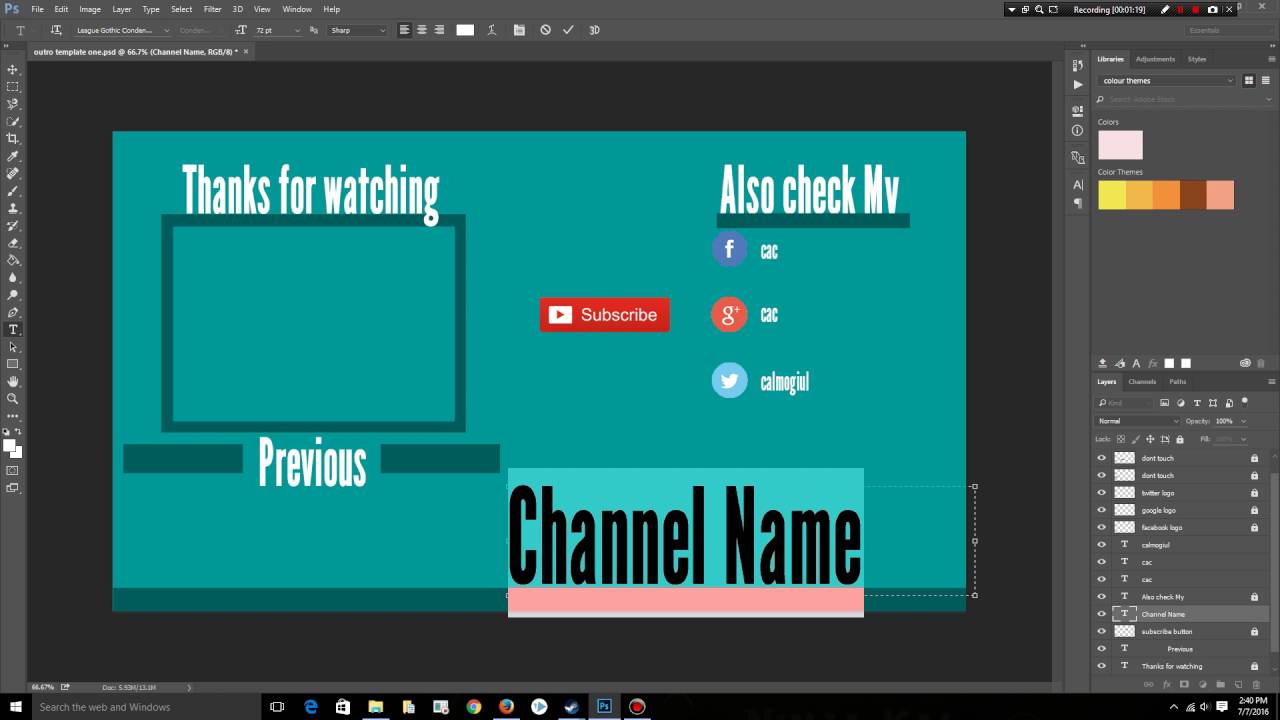Toggle text orientation icon
This screenshot has width=1280, height=720.
pyautogui.click(x=56, y=30)
